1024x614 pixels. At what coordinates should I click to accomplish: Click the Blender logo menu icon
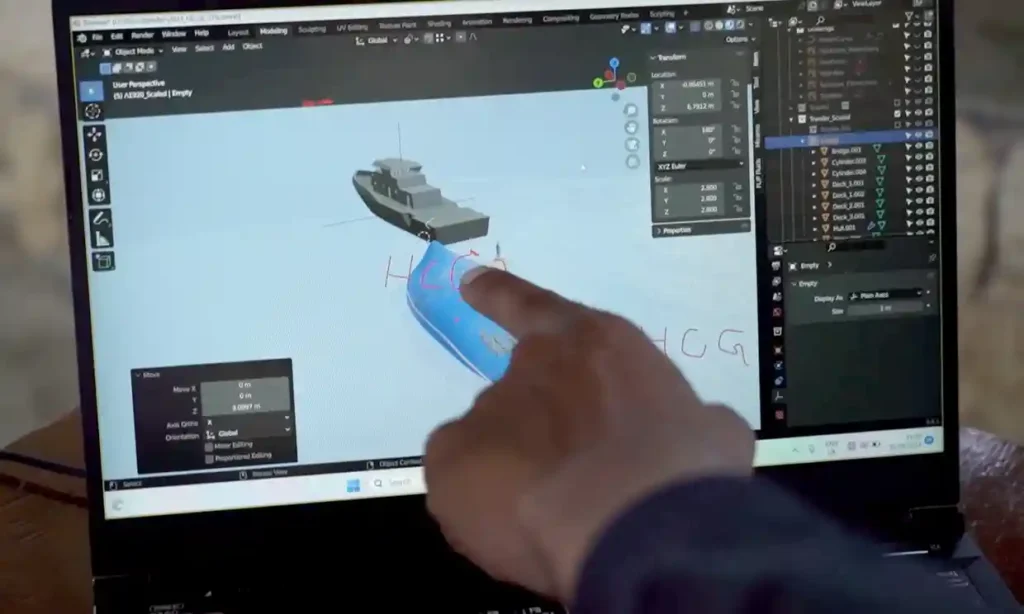(82, 38)
